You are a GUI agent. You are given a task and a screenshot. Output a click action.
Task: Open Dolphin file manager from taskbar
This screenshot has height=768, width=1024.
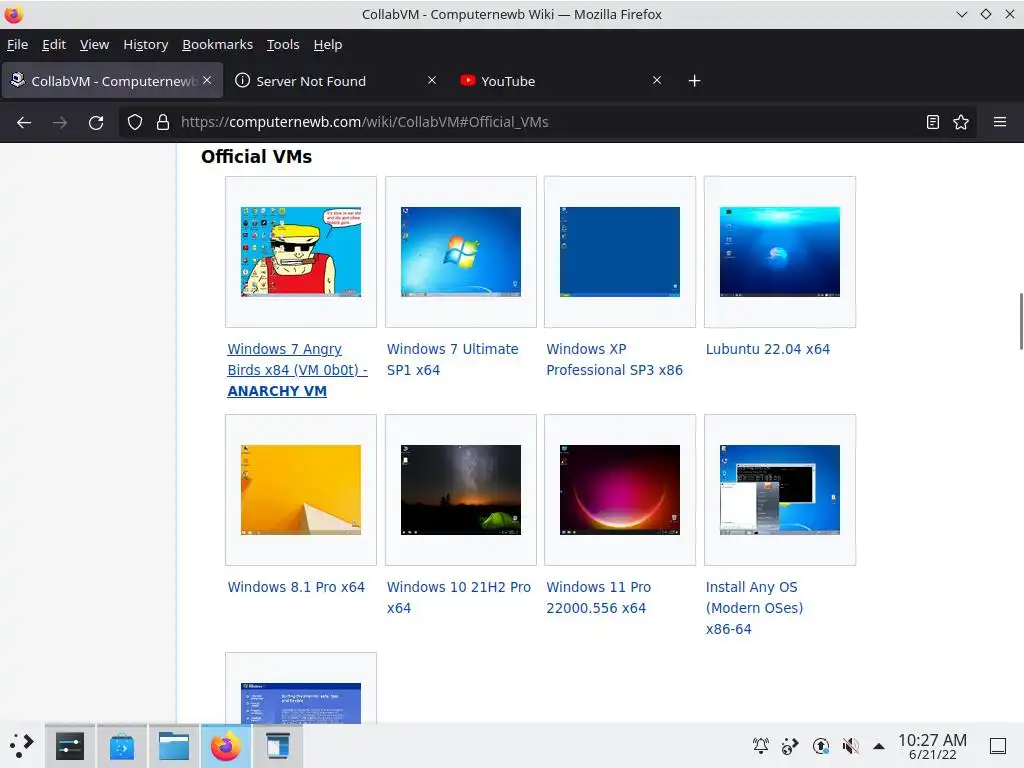(x=174, y=746)
